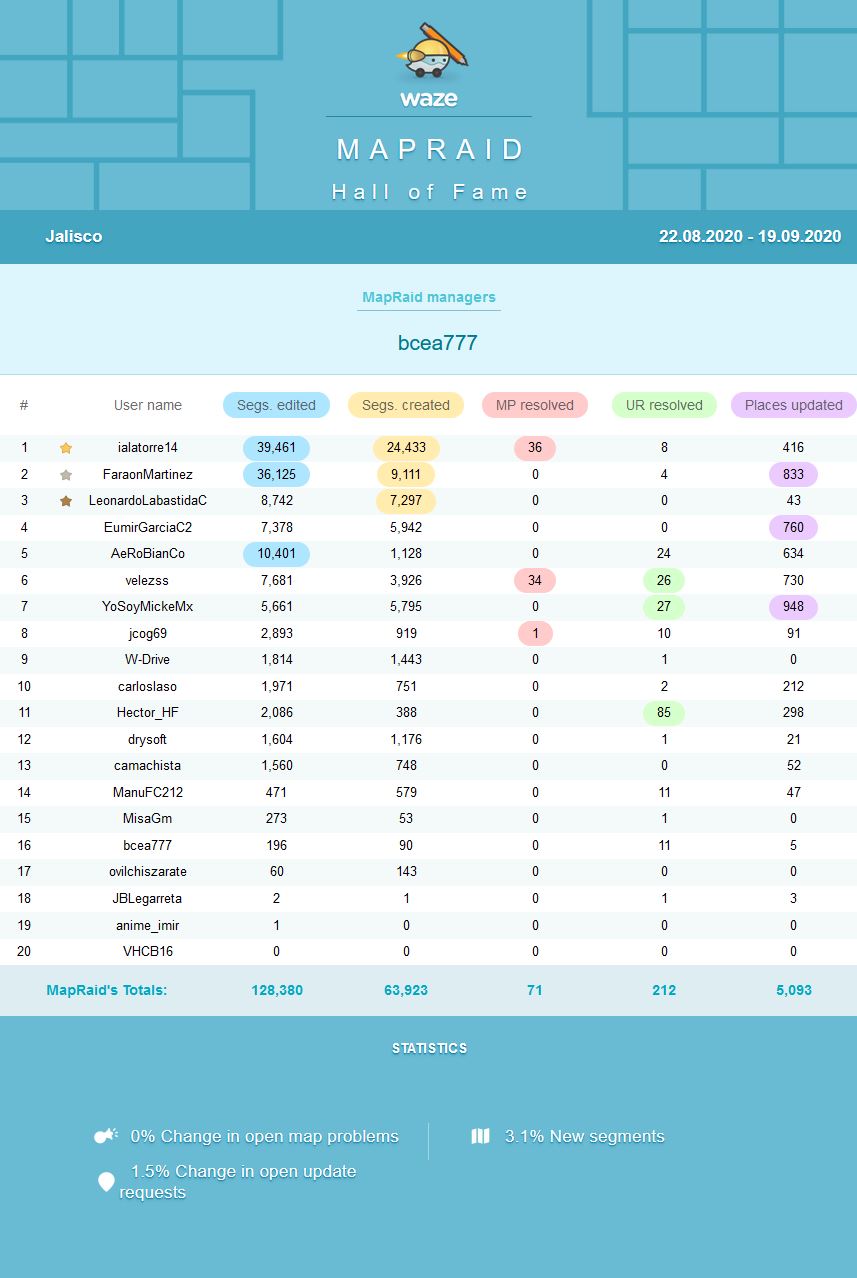The width and height of the screenshot is (857, 1278).
Task: Open manager bcea777's name under MapRaid managers
Action: point(438,343)
